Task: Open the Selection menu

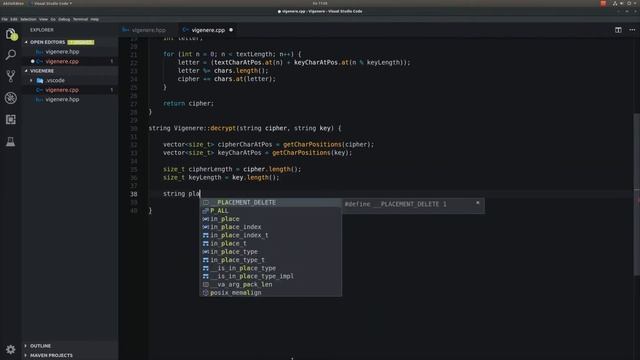Action: [28, 19]
